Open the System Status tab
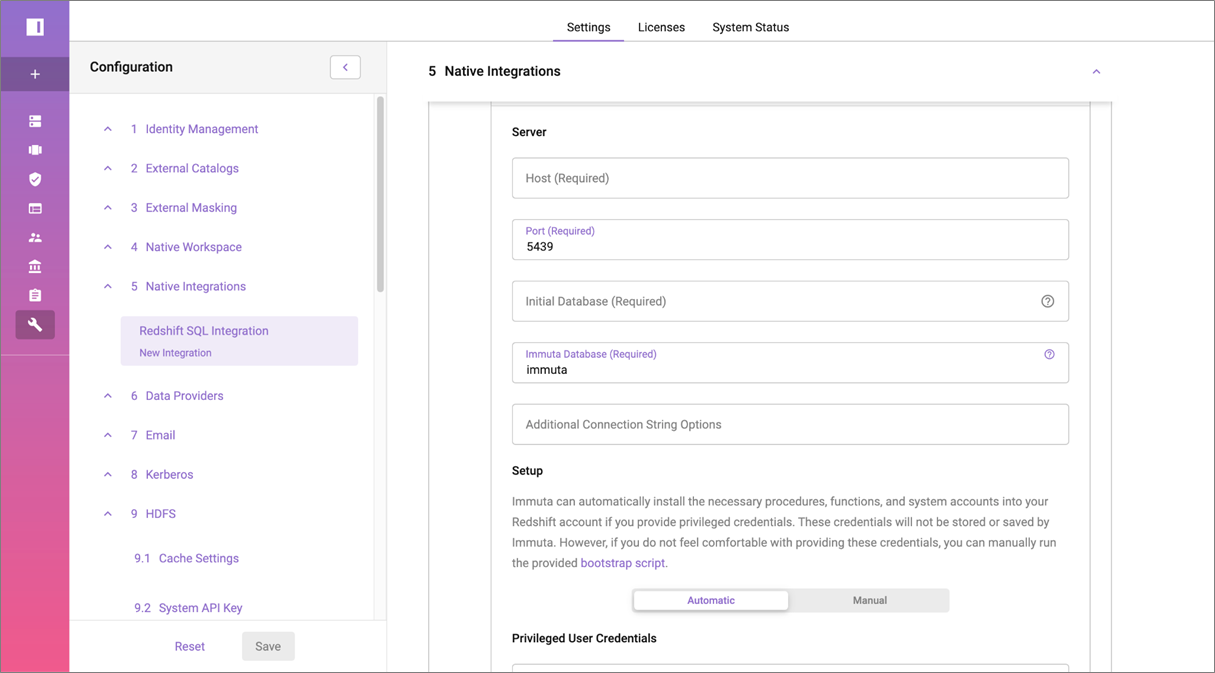Screen dimensions: 1215x673 pyautogui.click(x=750, y=27)
